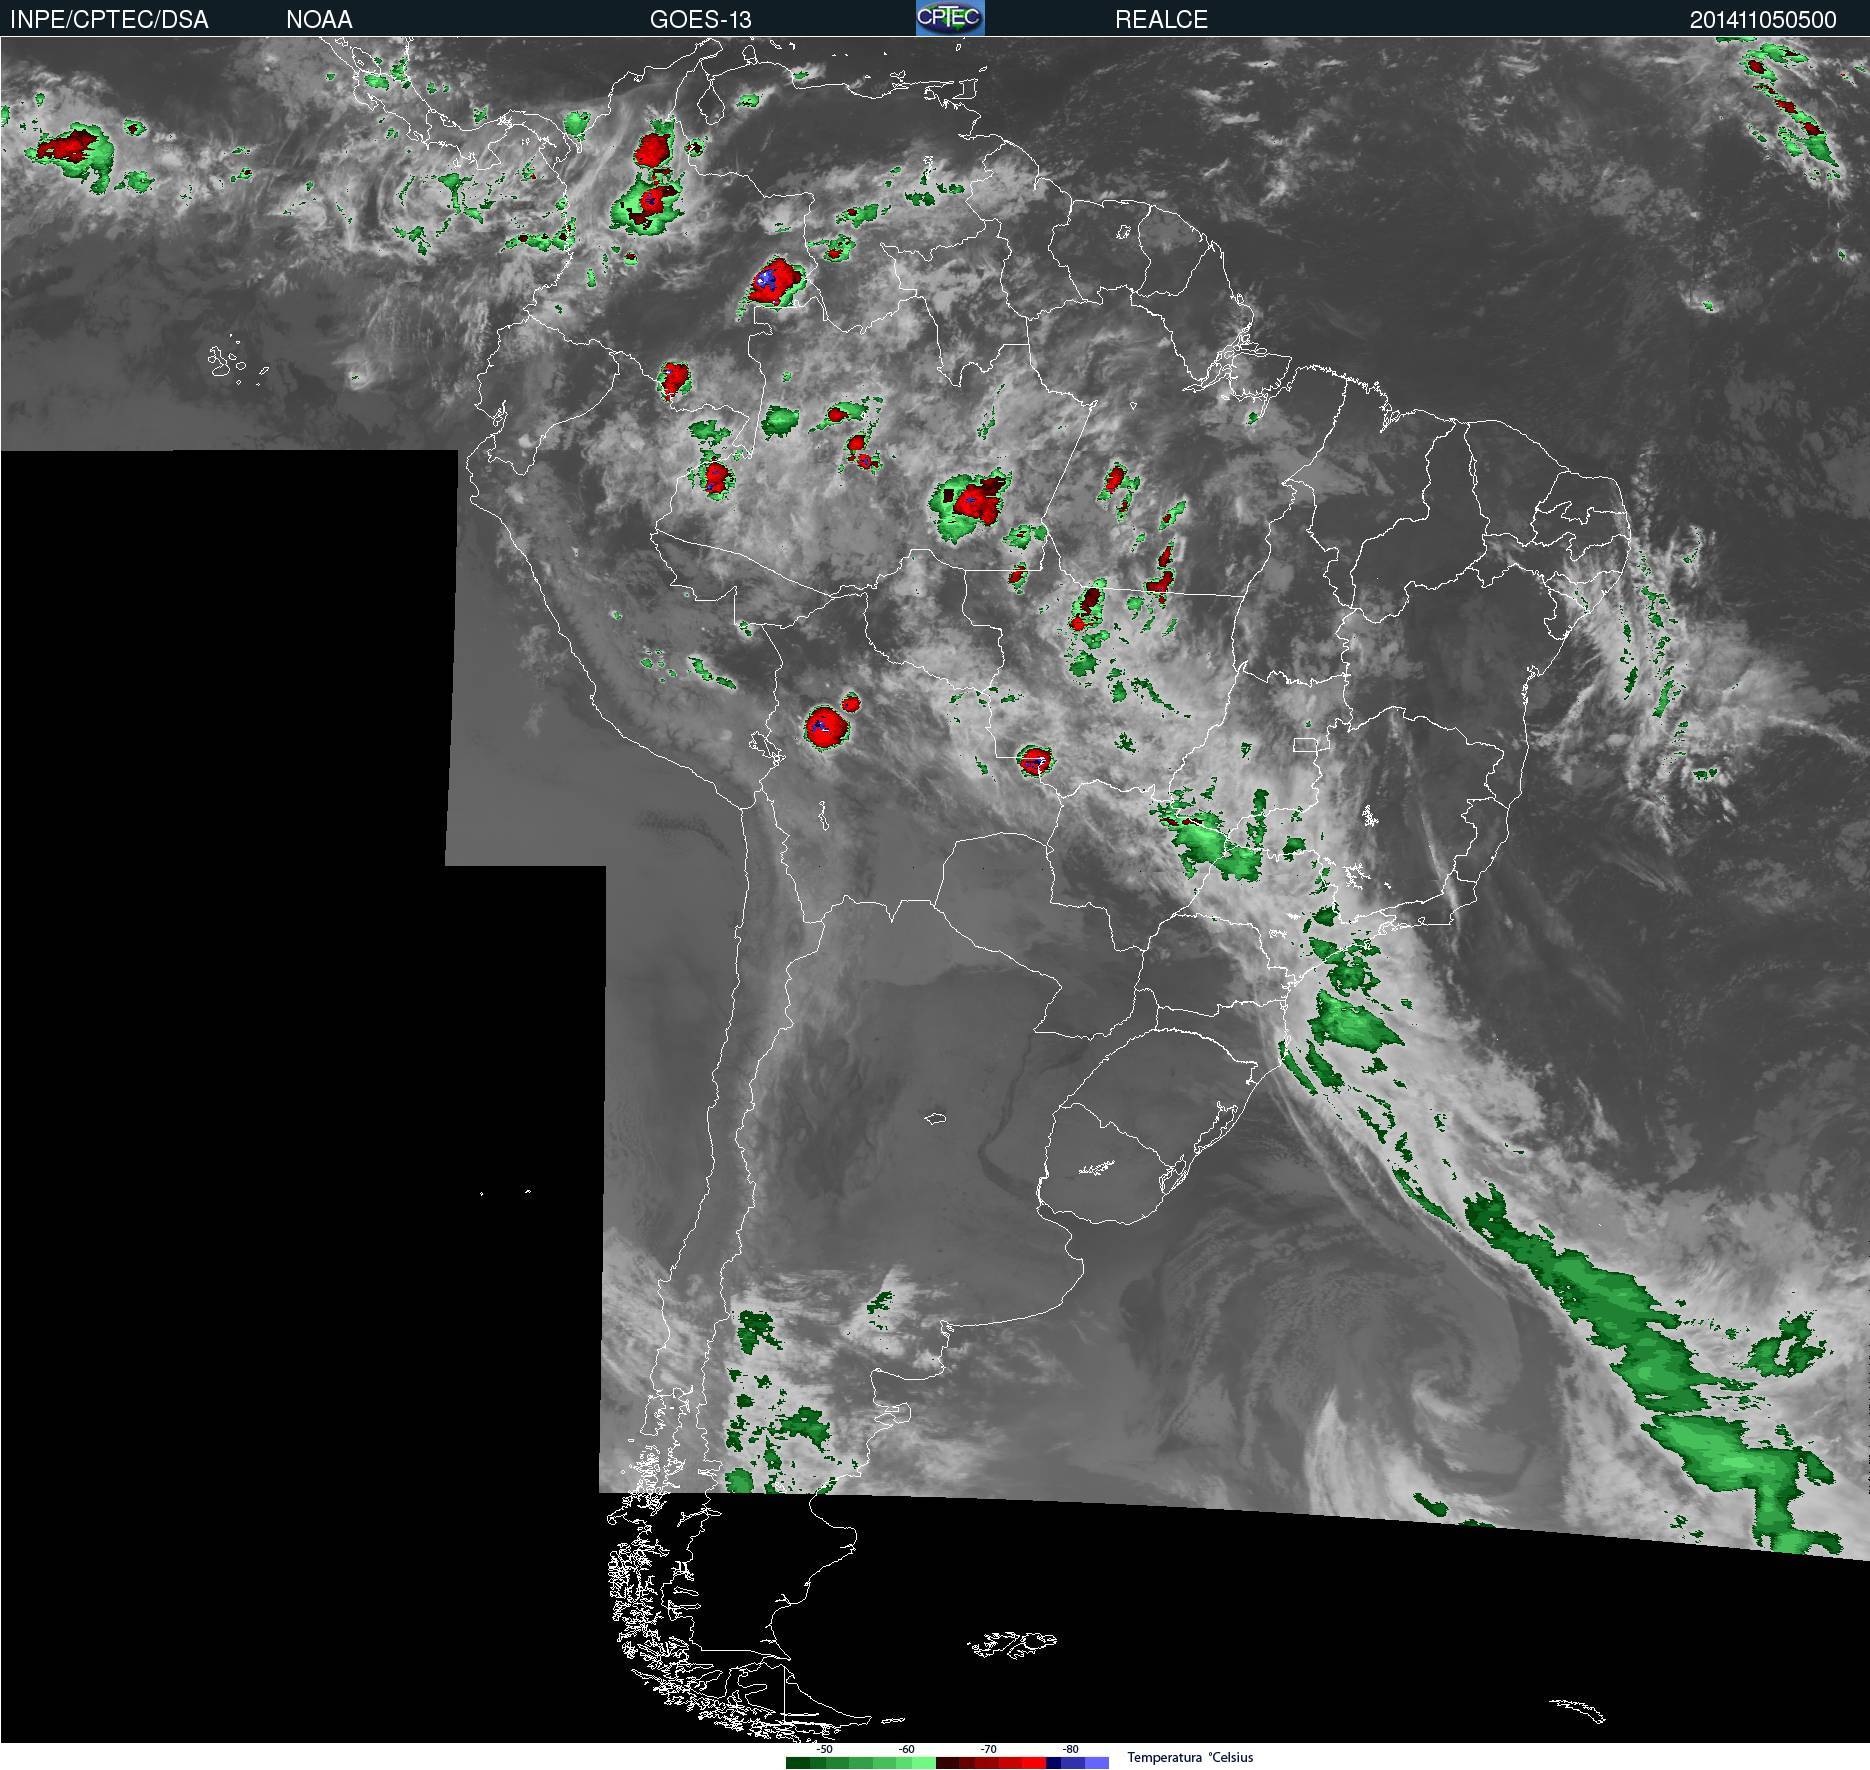Click the darkest green legend swatch
This screenshot has height=1770, width=1870.
click(798, 1763)
